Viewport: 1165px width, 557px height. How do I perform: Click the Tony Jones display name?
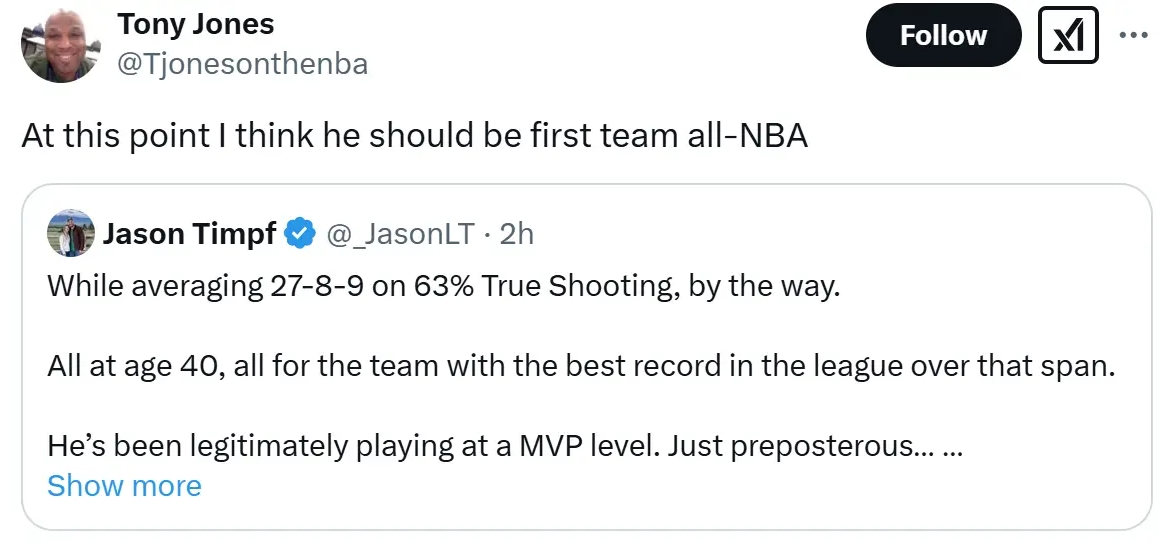(196, 23)
